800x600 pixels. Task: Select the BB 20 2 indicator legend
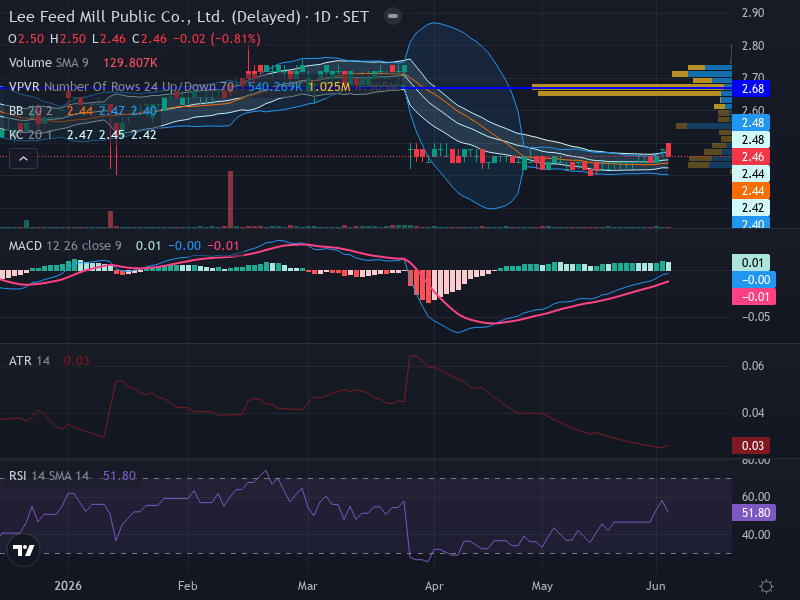[31, 111]
